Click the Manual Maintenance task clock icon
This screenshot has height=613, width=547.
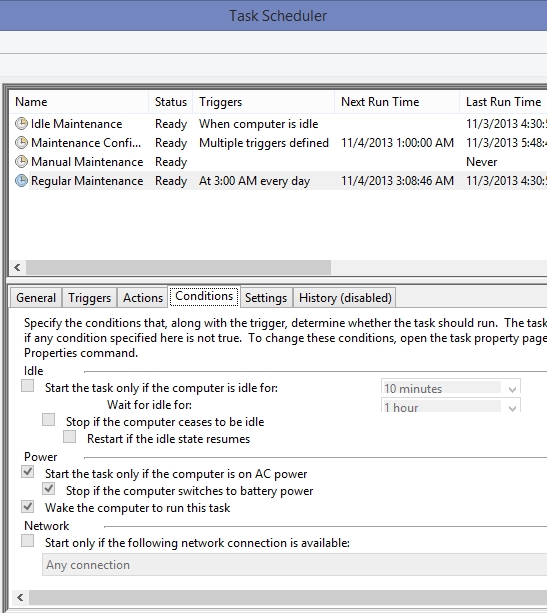(x=22, y=161)
